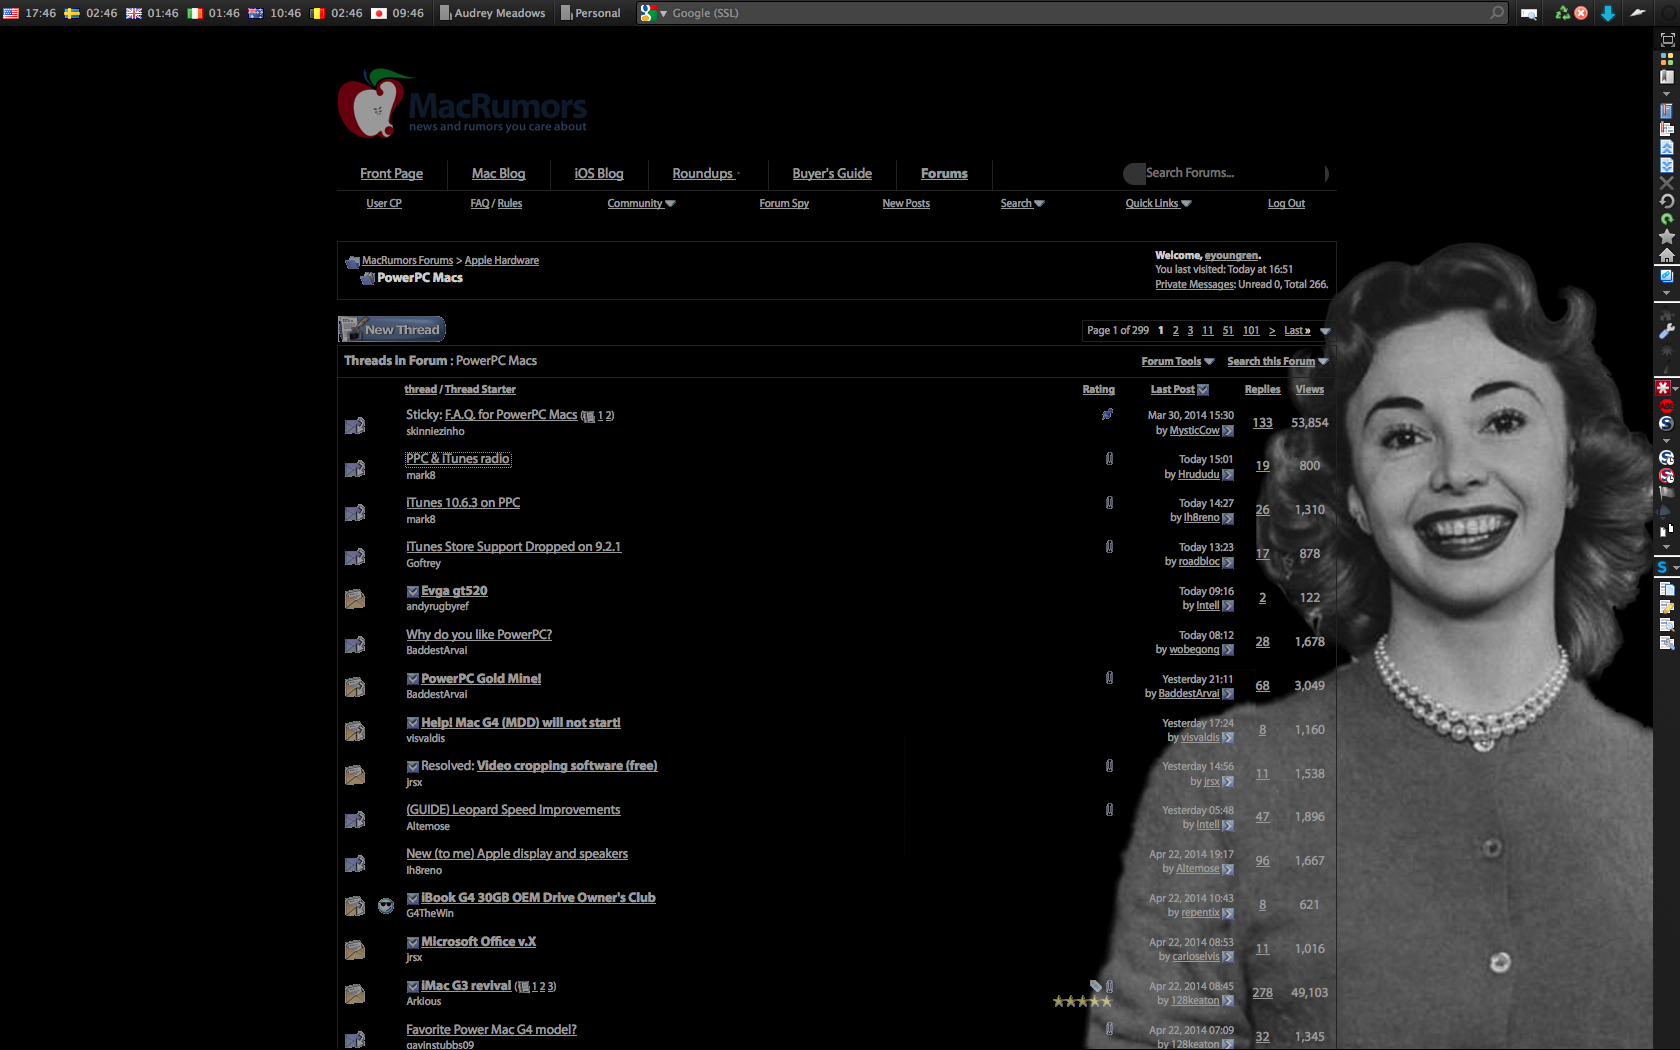This screenshot has width=1680, height=1050.
Task: Open the Mac Blog tab
Action: click(x=498, y=173)
